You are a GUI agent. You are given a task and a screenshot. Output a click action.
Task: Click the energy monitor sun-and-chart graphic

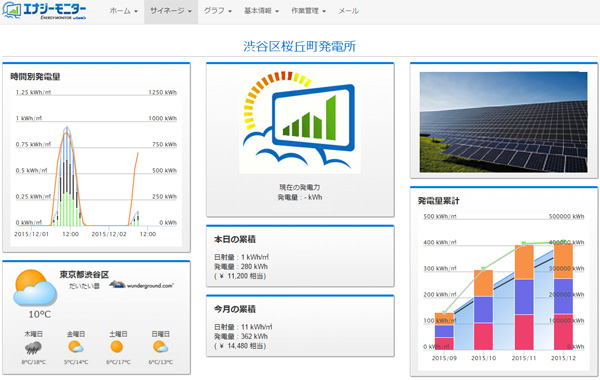coord(300,122)
